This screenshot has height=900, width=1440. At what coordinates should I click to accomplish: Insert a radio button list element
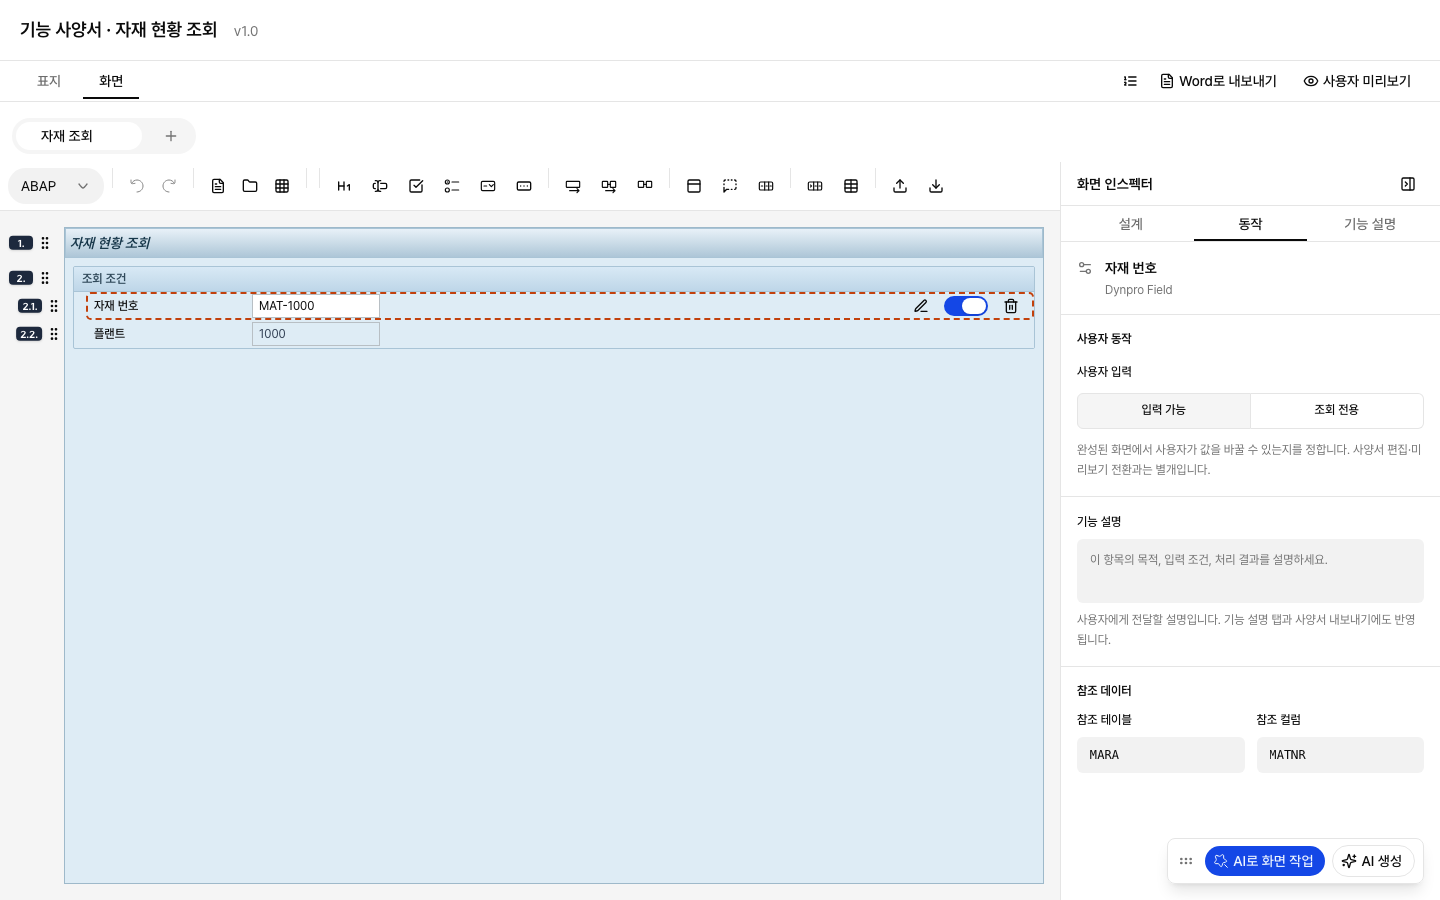click(x=452, y=186)
